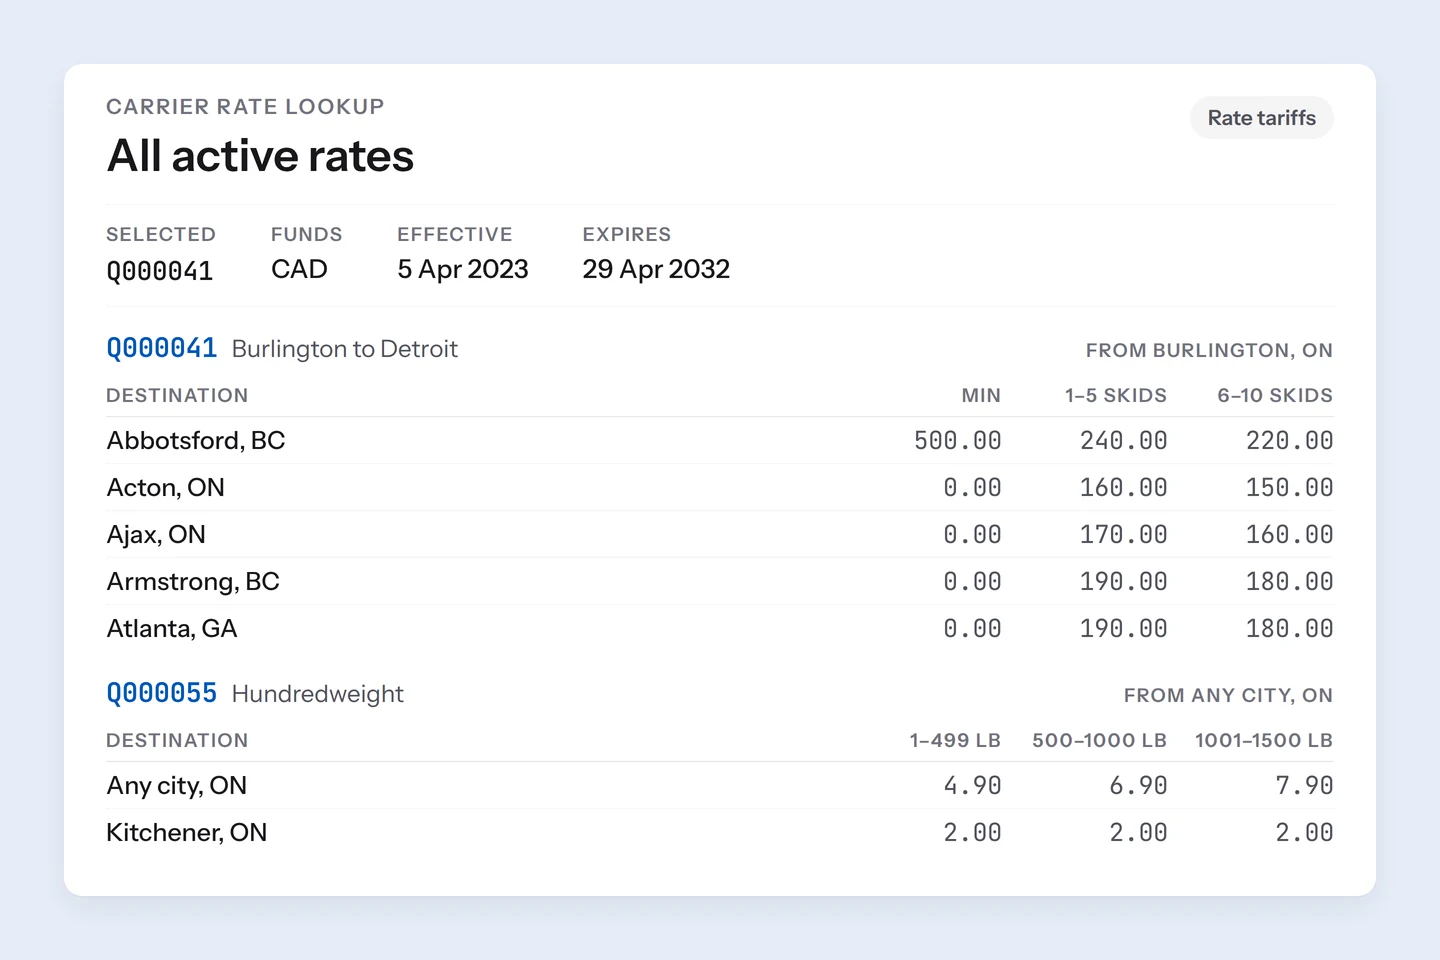Click Kitchener 500–1000 LB rate 2.00
The width and height of the screenshot is (1440, 960).
click(x=1138, y=832)
